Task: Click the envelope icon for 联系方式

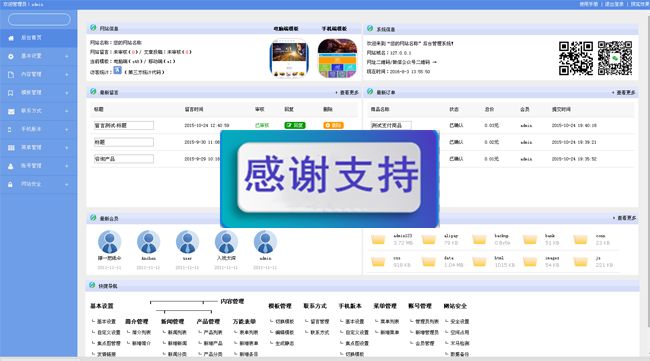Action: point(11,111)
